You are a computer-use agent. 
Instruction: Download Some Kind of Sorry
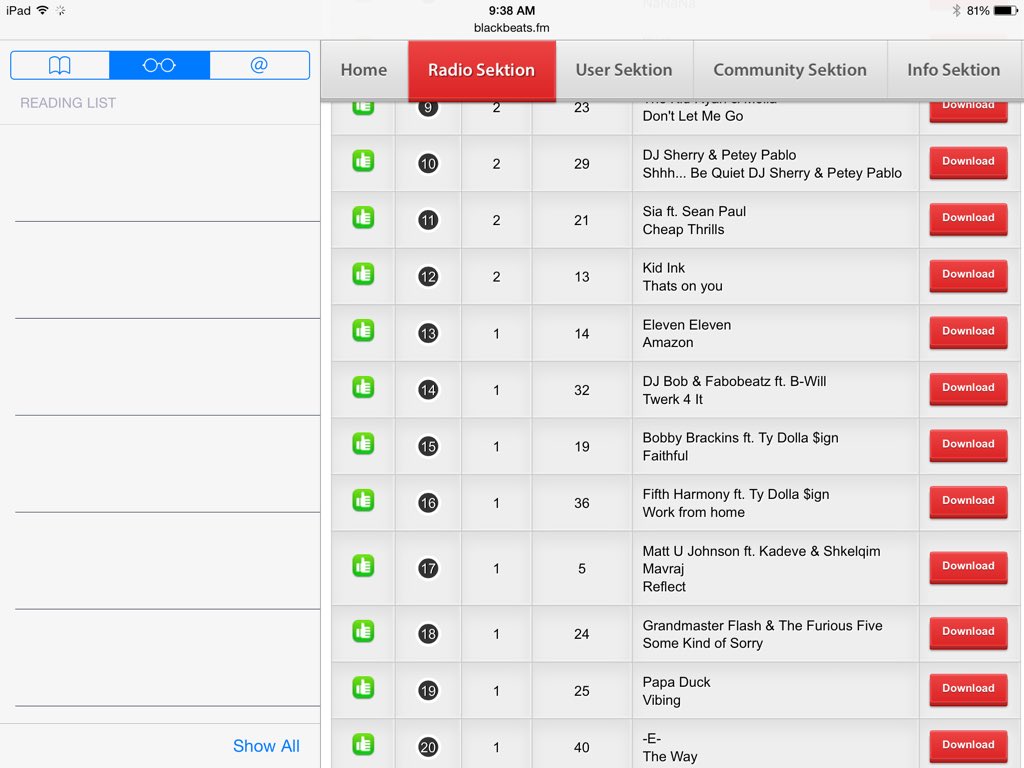pyautogui.click(x=968, y=632)
